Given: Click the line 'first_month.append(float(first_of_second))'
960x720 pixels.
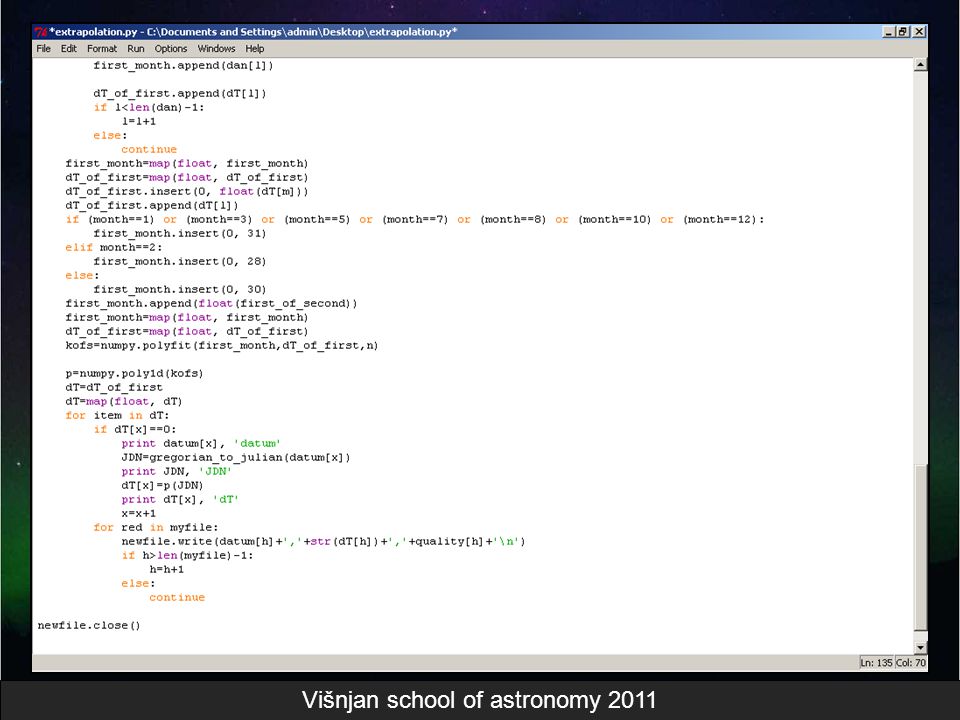Looking at the screenshot, I should (211, 303).
